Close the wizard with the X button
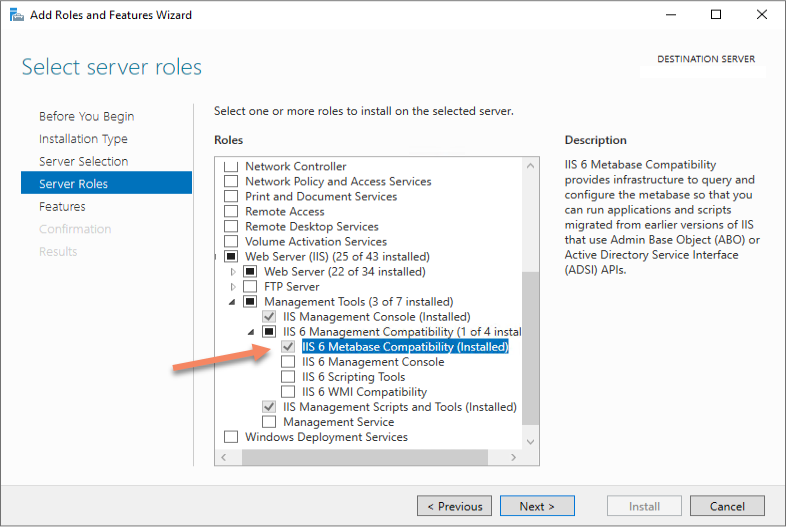Image resolution: width=786 pixels, height=527 pixels. [761, 15]
